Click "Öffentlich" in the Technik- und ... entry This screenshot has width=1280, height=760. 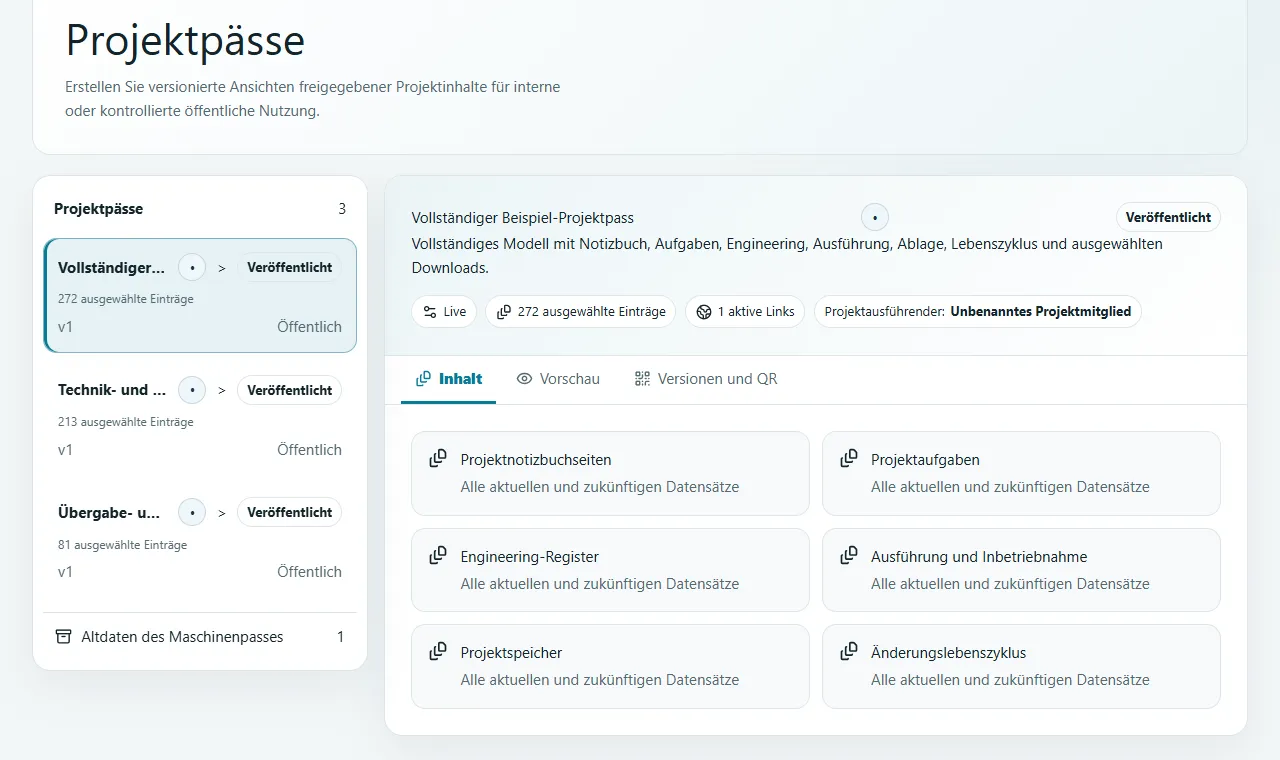(309, 450)
